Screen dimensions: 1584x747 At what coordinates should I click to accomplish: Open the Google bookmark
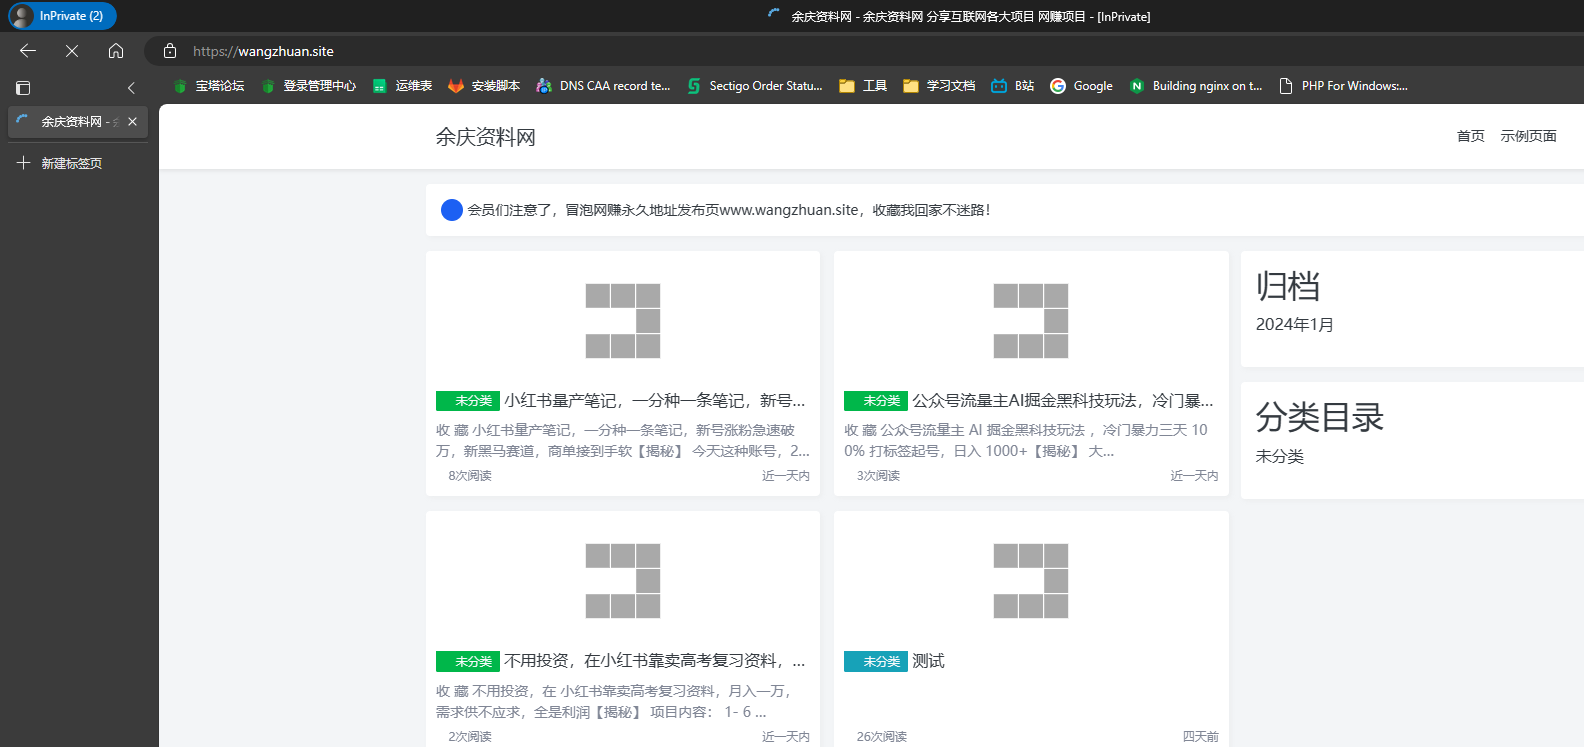click(x=1081, y=86)
